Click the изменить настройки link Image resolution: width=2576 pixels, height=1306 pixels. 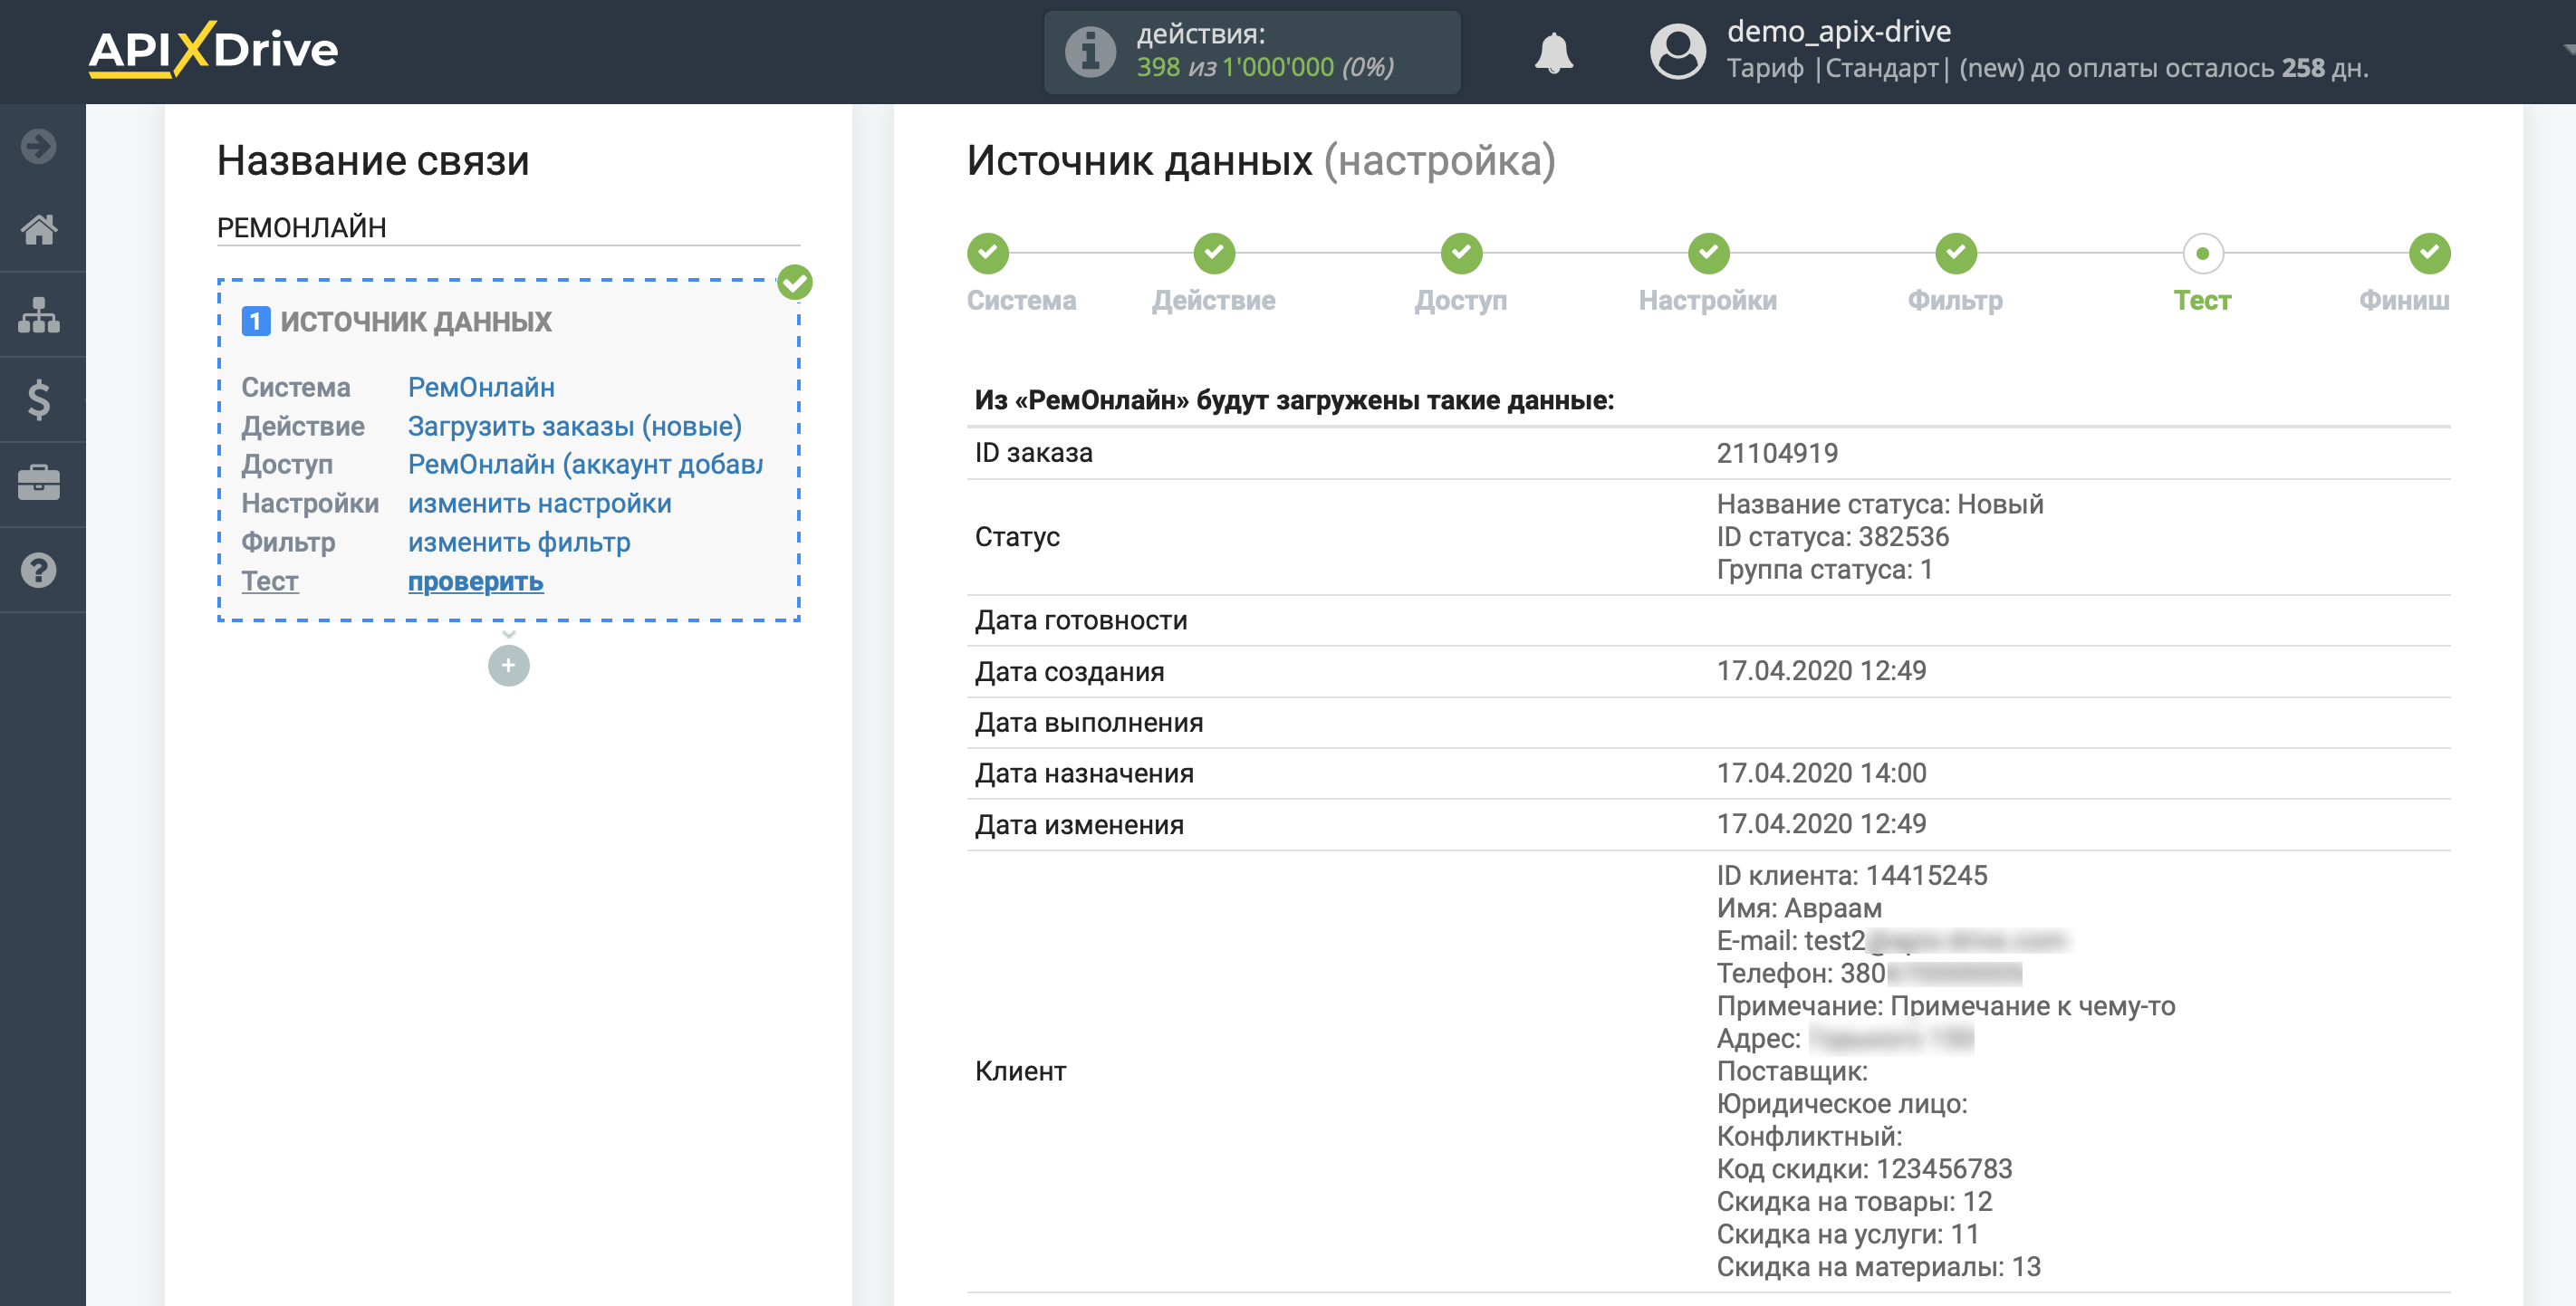pyautogui.click(x=540, y=503)
